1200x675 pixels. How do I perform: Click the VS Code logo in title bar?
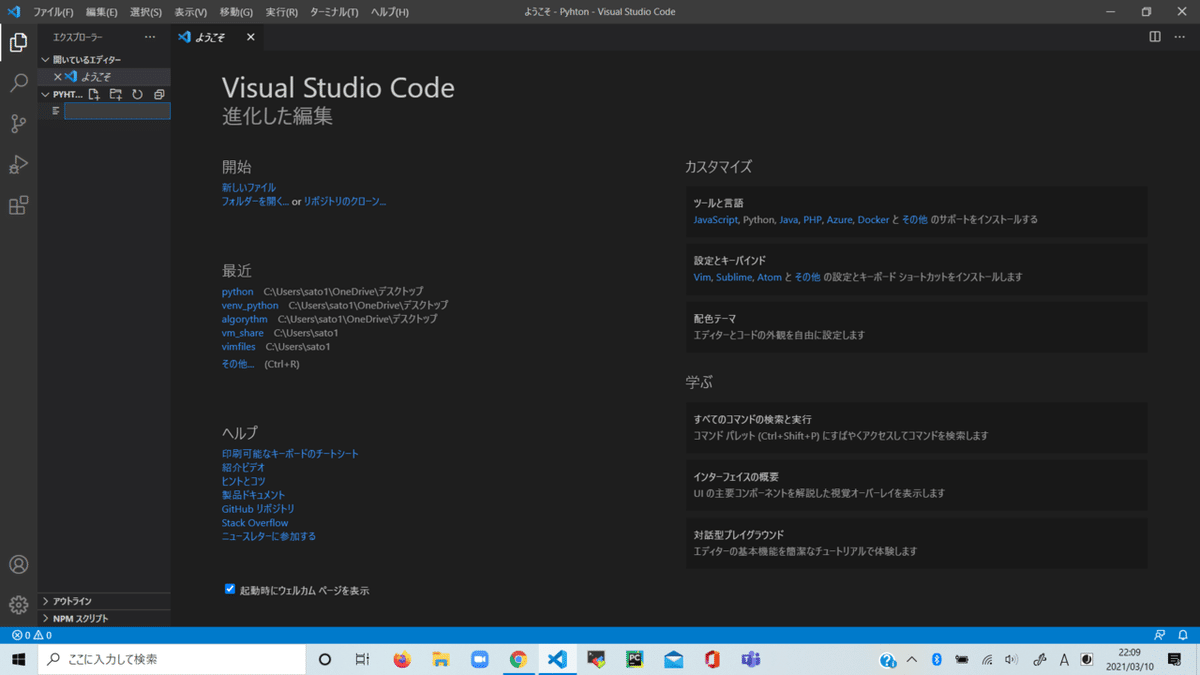click(14, 12)
